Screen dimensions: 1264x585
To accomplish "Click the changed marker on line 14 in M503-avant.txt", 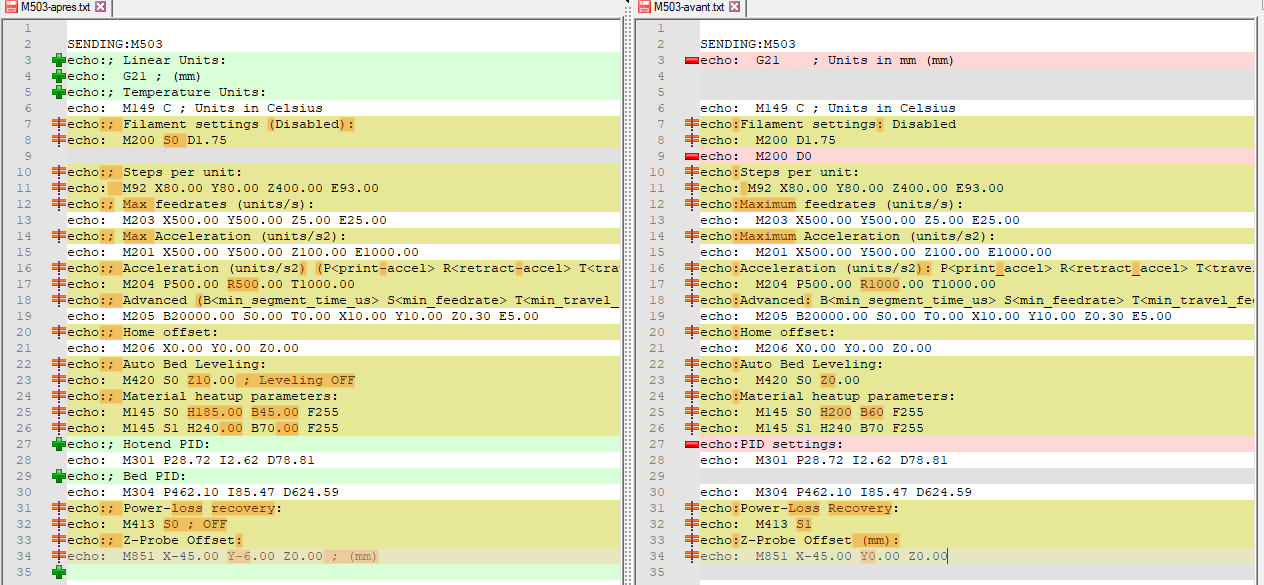I will pos(691,236).
